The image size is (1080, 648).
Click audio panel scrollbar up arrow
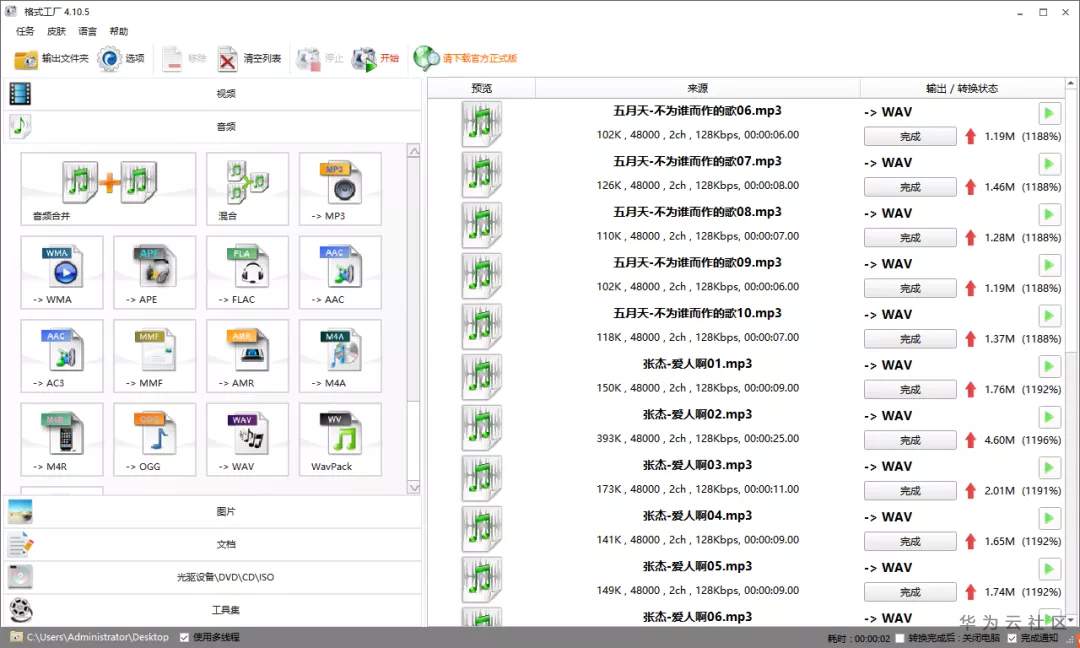click(414, 151)
